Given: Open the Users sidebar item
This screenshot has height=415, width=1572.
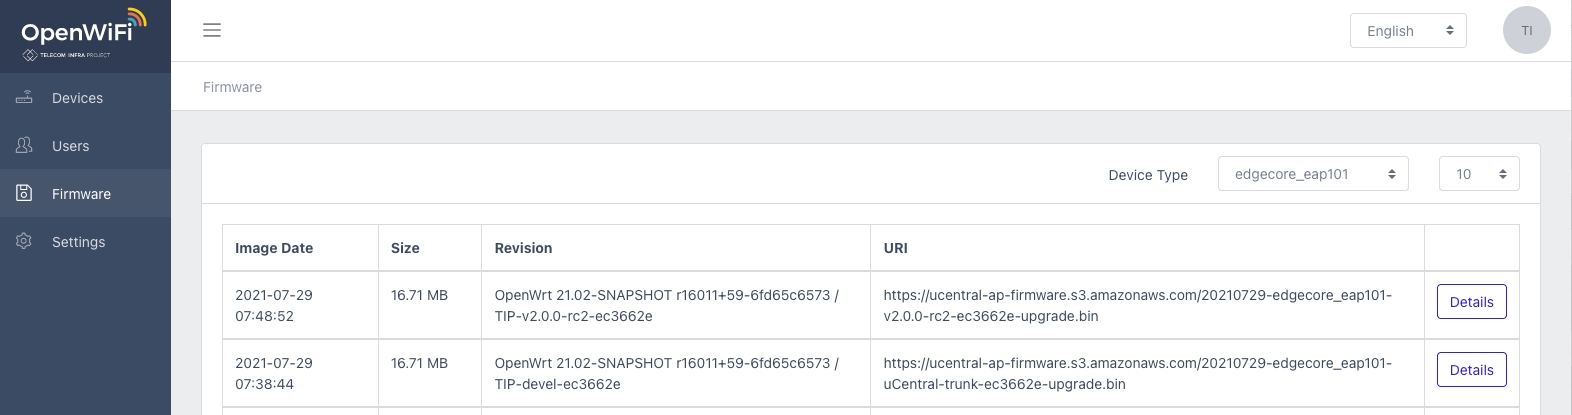Looking at the screenshot, I should 70,146.
